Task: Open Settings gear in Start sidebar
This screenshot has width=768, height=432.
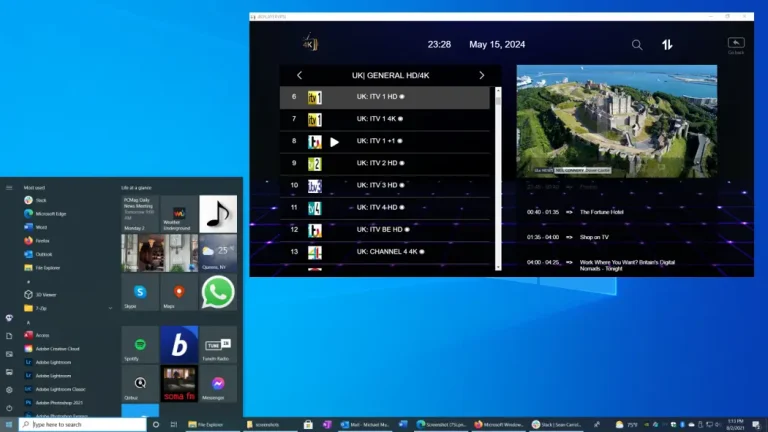Action: point(9,389)
